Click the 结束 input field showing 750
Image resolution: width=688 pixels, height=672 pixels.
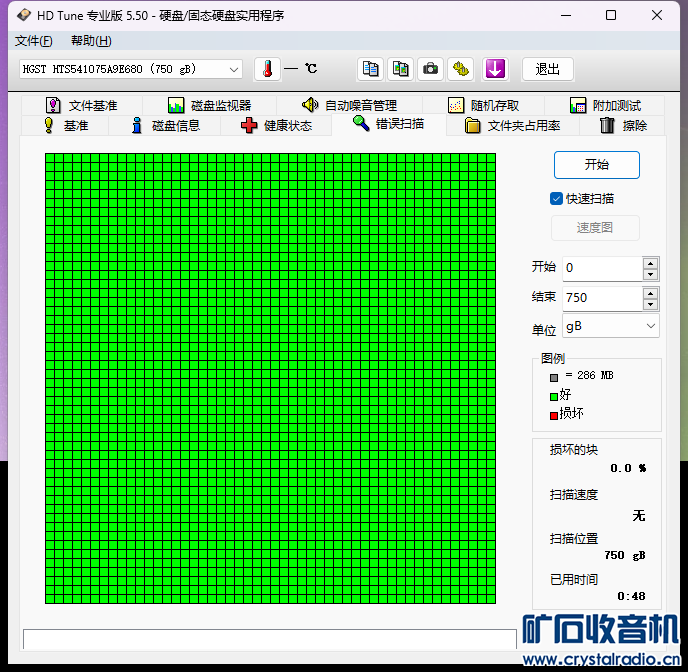click(603, 298)
